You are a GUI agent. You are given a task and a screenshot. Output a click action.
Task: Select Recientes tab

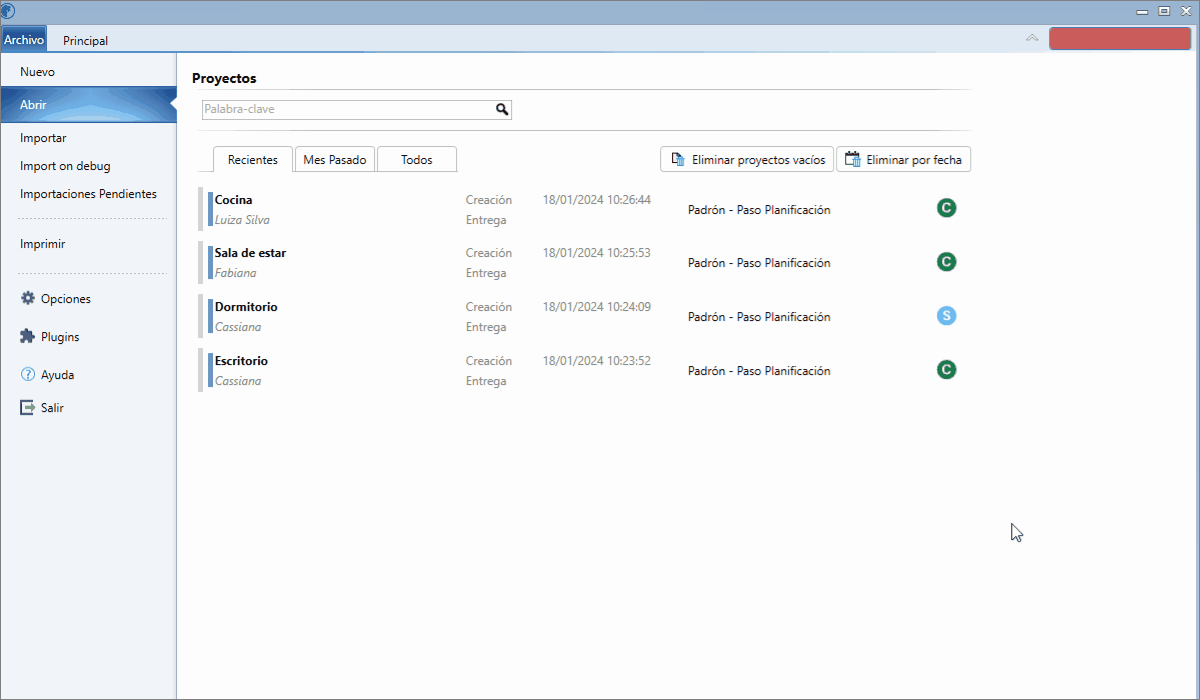click(253, 160)
